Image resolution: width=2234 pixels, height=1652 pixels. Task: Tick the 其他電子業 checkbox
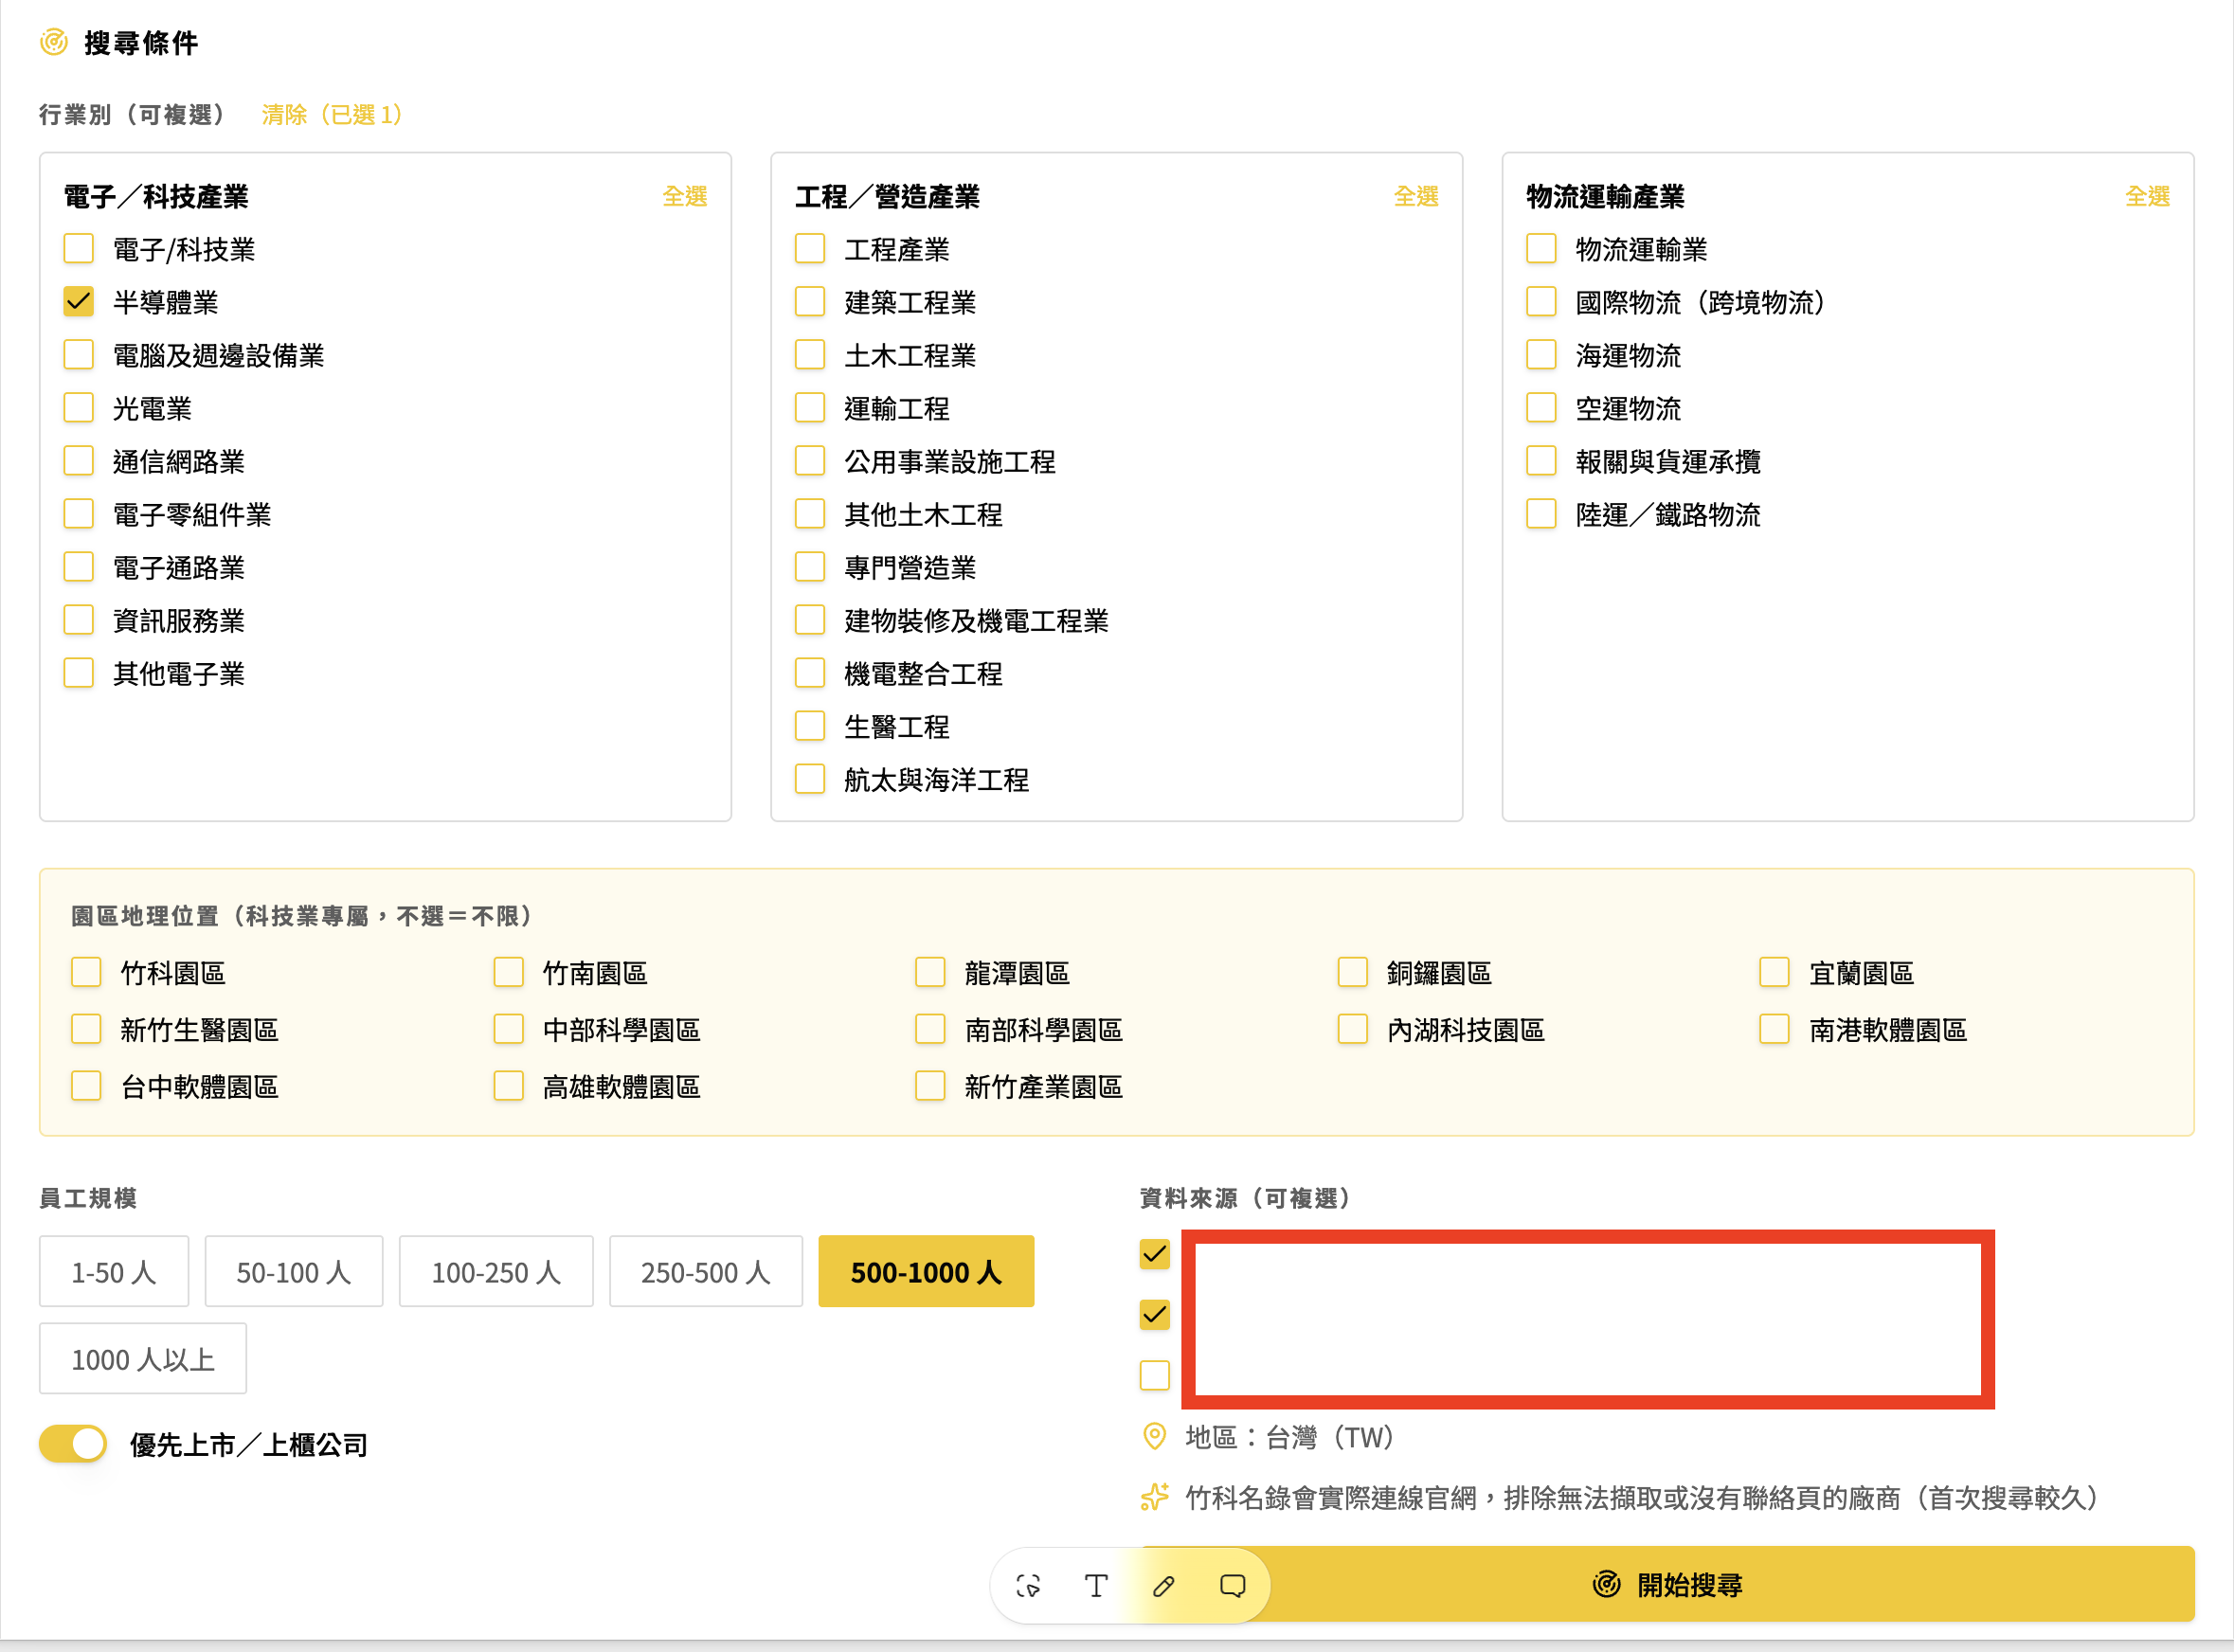pos(79,673)
